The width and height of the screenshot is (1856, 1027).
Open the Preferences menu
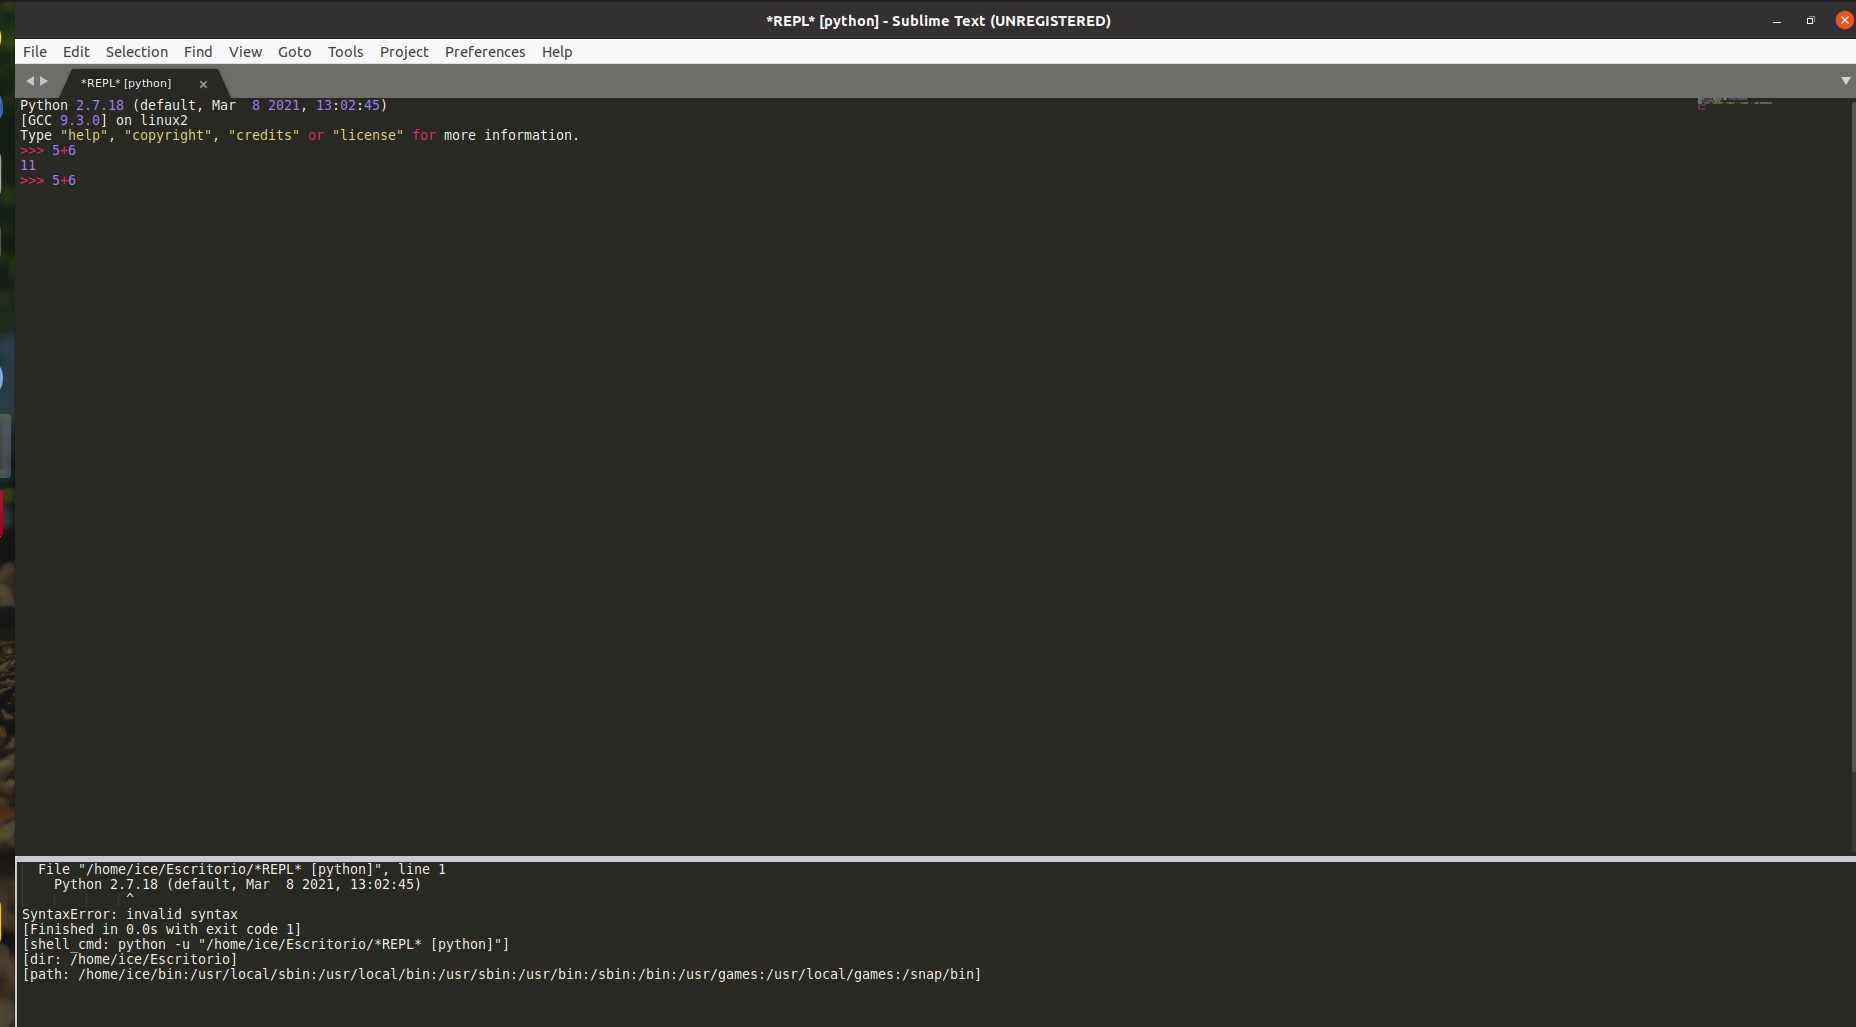point(485,52)
